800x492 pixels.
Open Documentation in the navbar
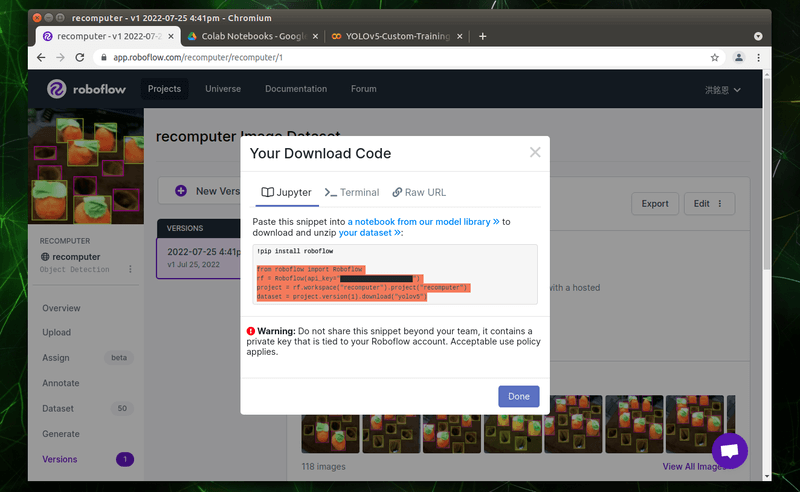296,89
